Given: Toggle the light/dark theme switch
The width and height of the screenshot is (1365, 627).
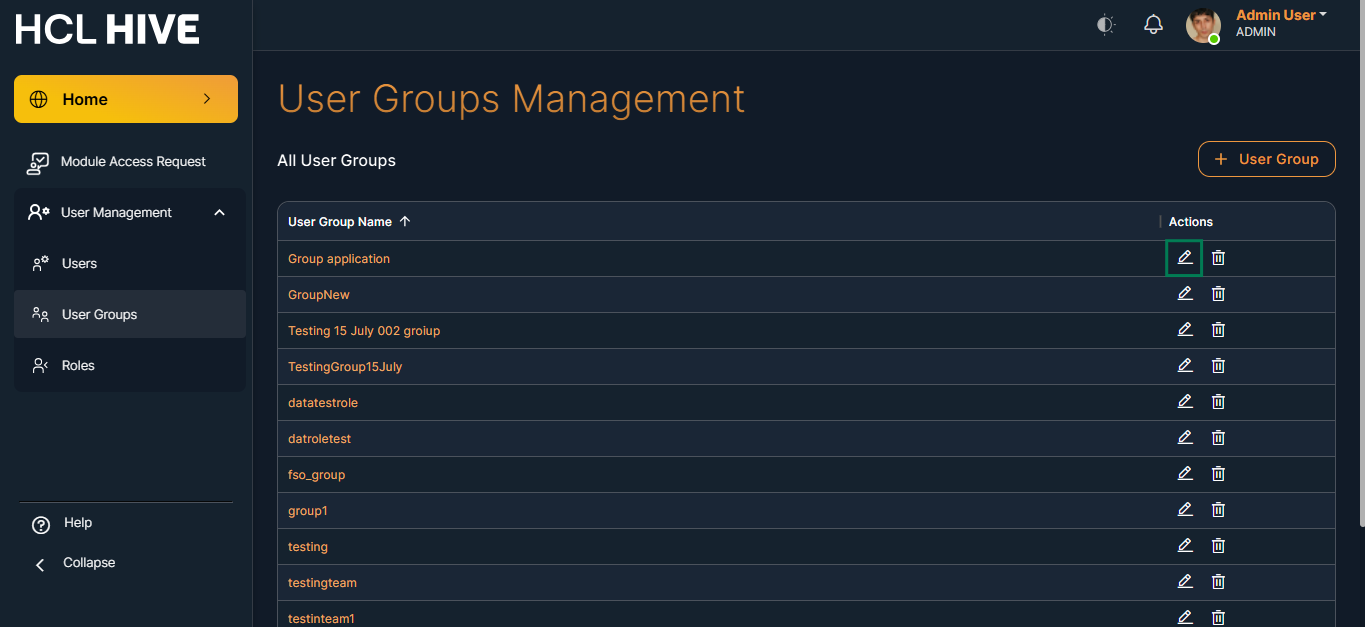Looking at the screenshot, I should point(1105,25).
